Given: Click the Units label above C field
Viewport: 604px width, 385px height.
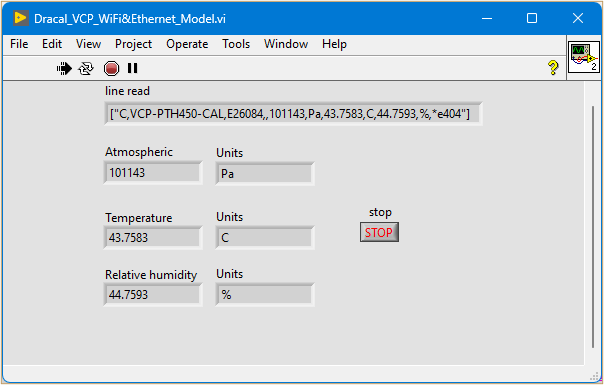Looking at the screenshot, I should 230,217.
